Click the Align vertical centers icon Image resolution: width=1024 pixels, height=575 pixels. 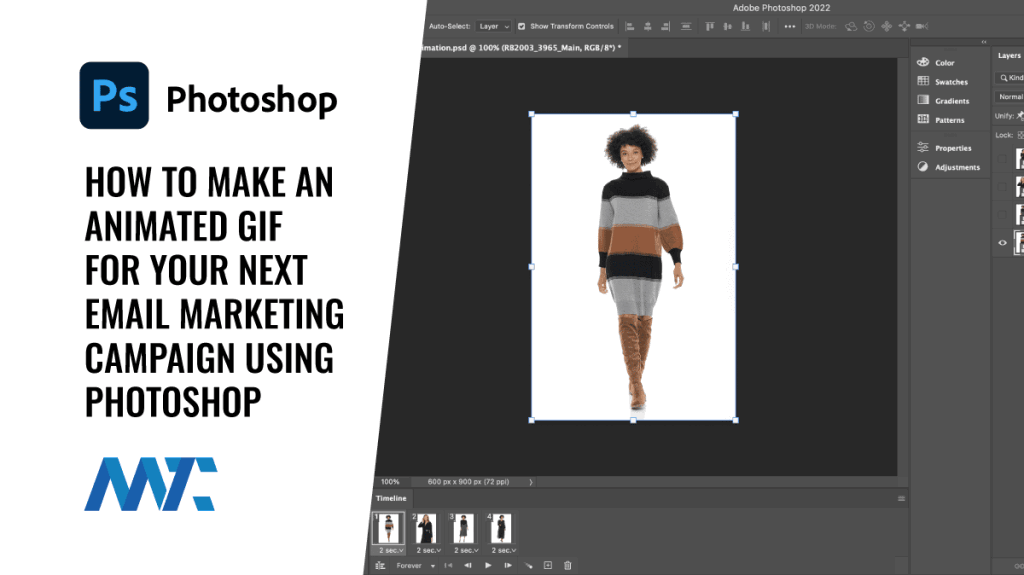(x=728, y=27)
